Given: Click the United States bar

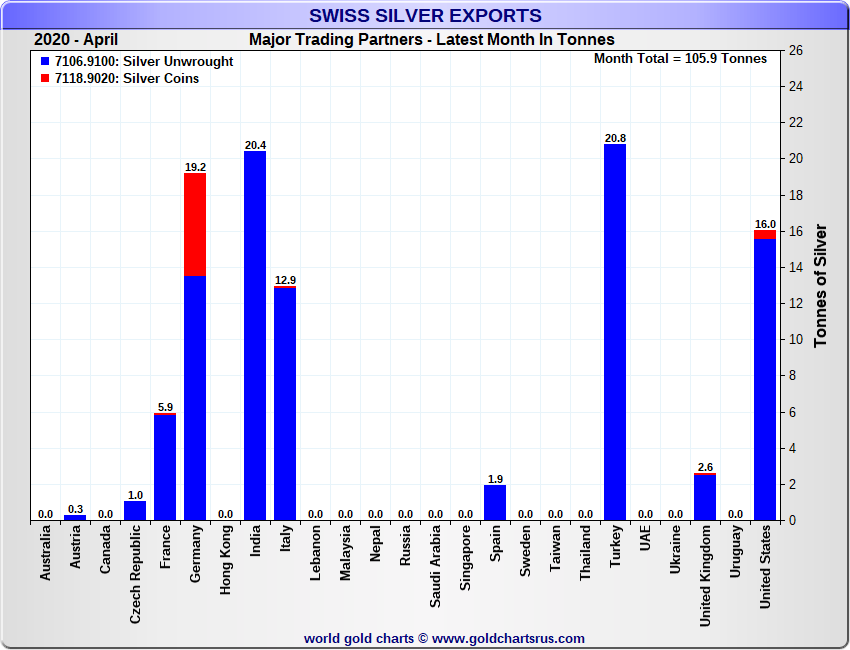Looking at the screenshot, I should (765, 380).
